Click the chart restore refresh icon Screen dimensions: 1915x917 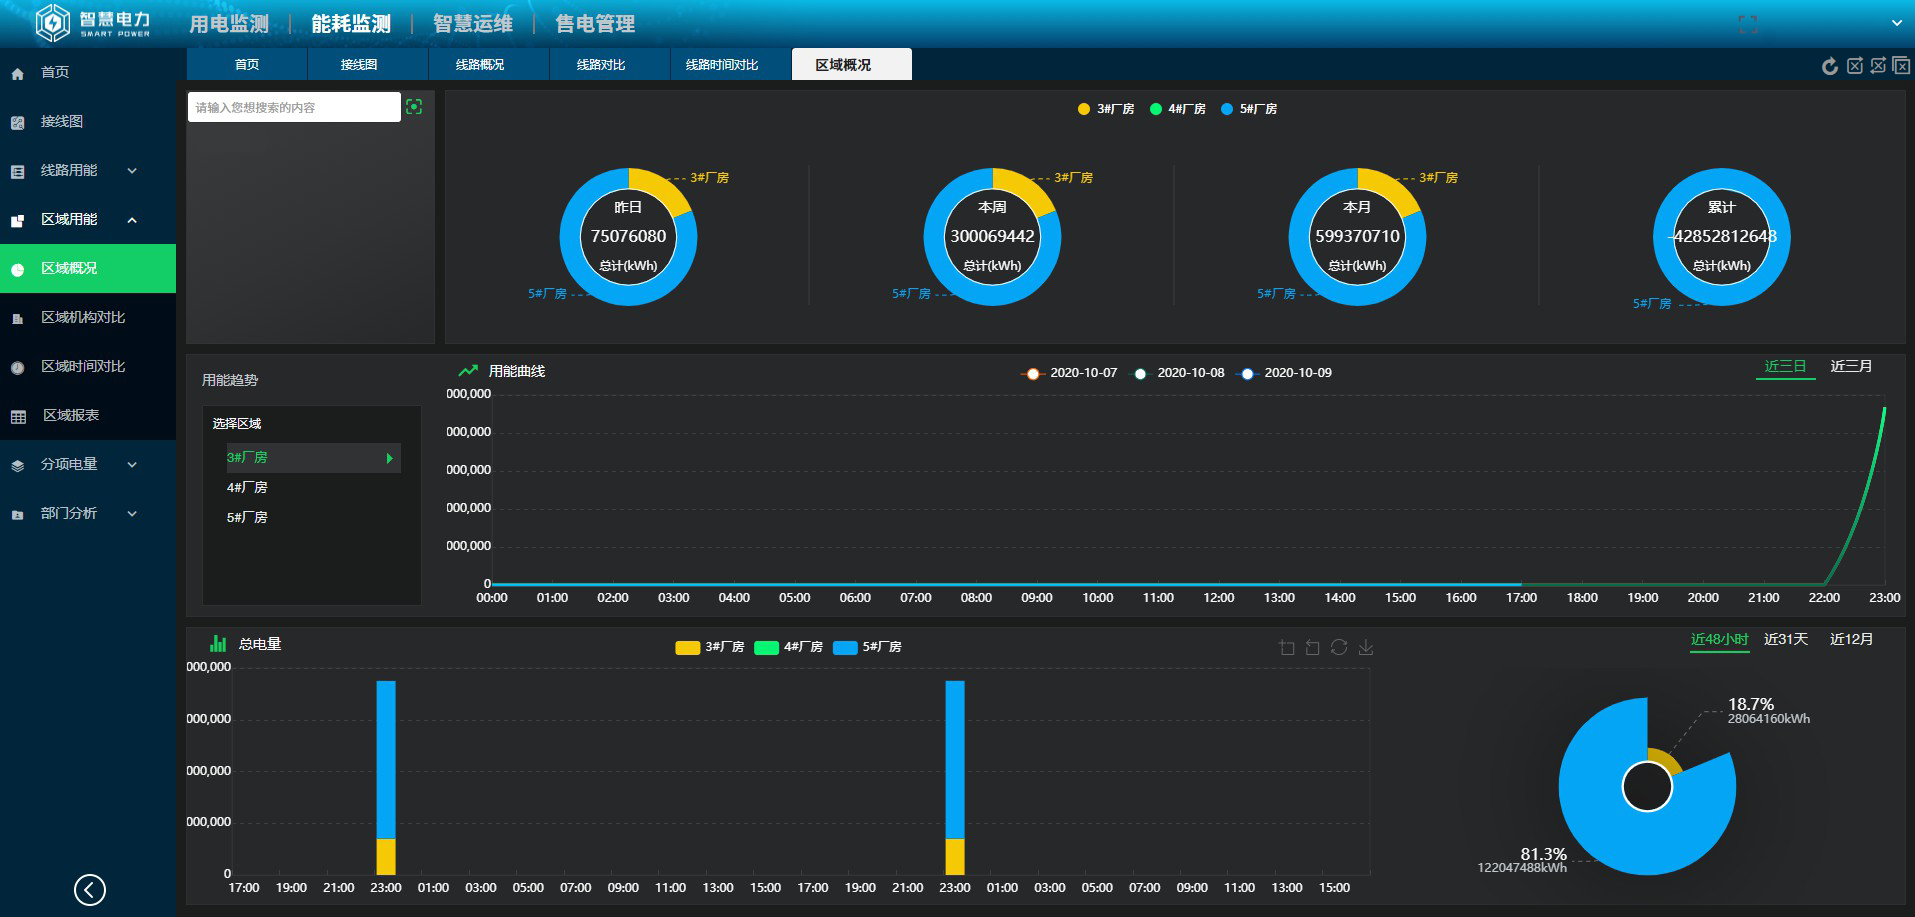(x=1339, y=648)
